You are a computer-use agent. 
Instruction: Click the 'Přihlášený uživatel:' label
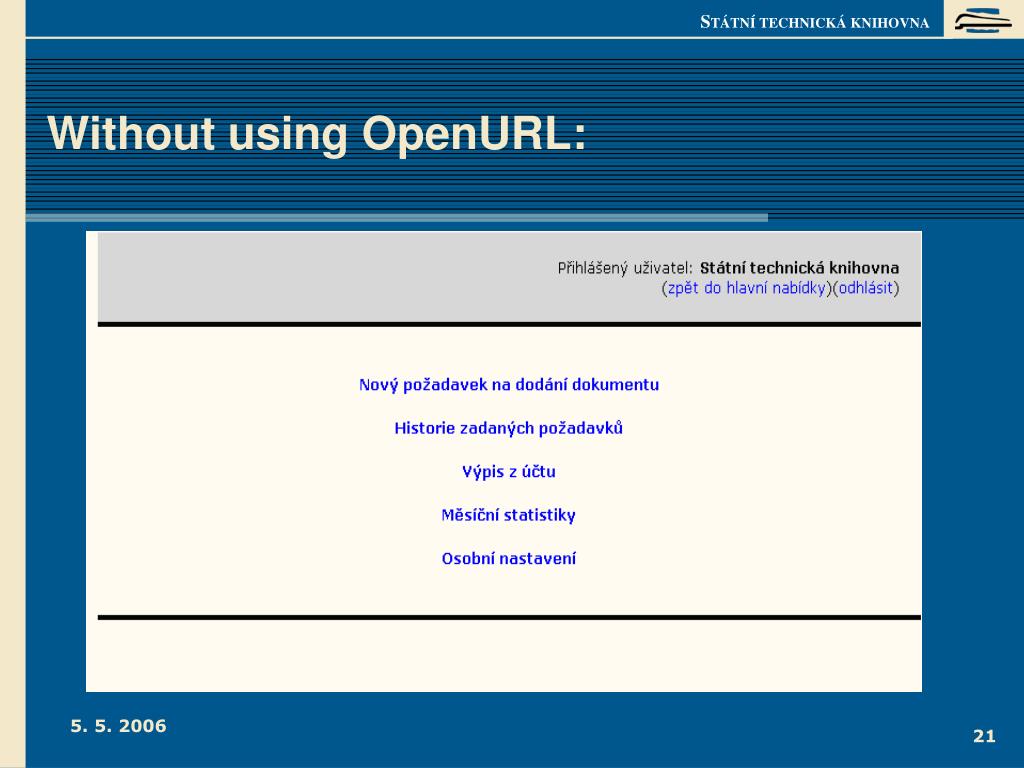(x=624, y=268)
